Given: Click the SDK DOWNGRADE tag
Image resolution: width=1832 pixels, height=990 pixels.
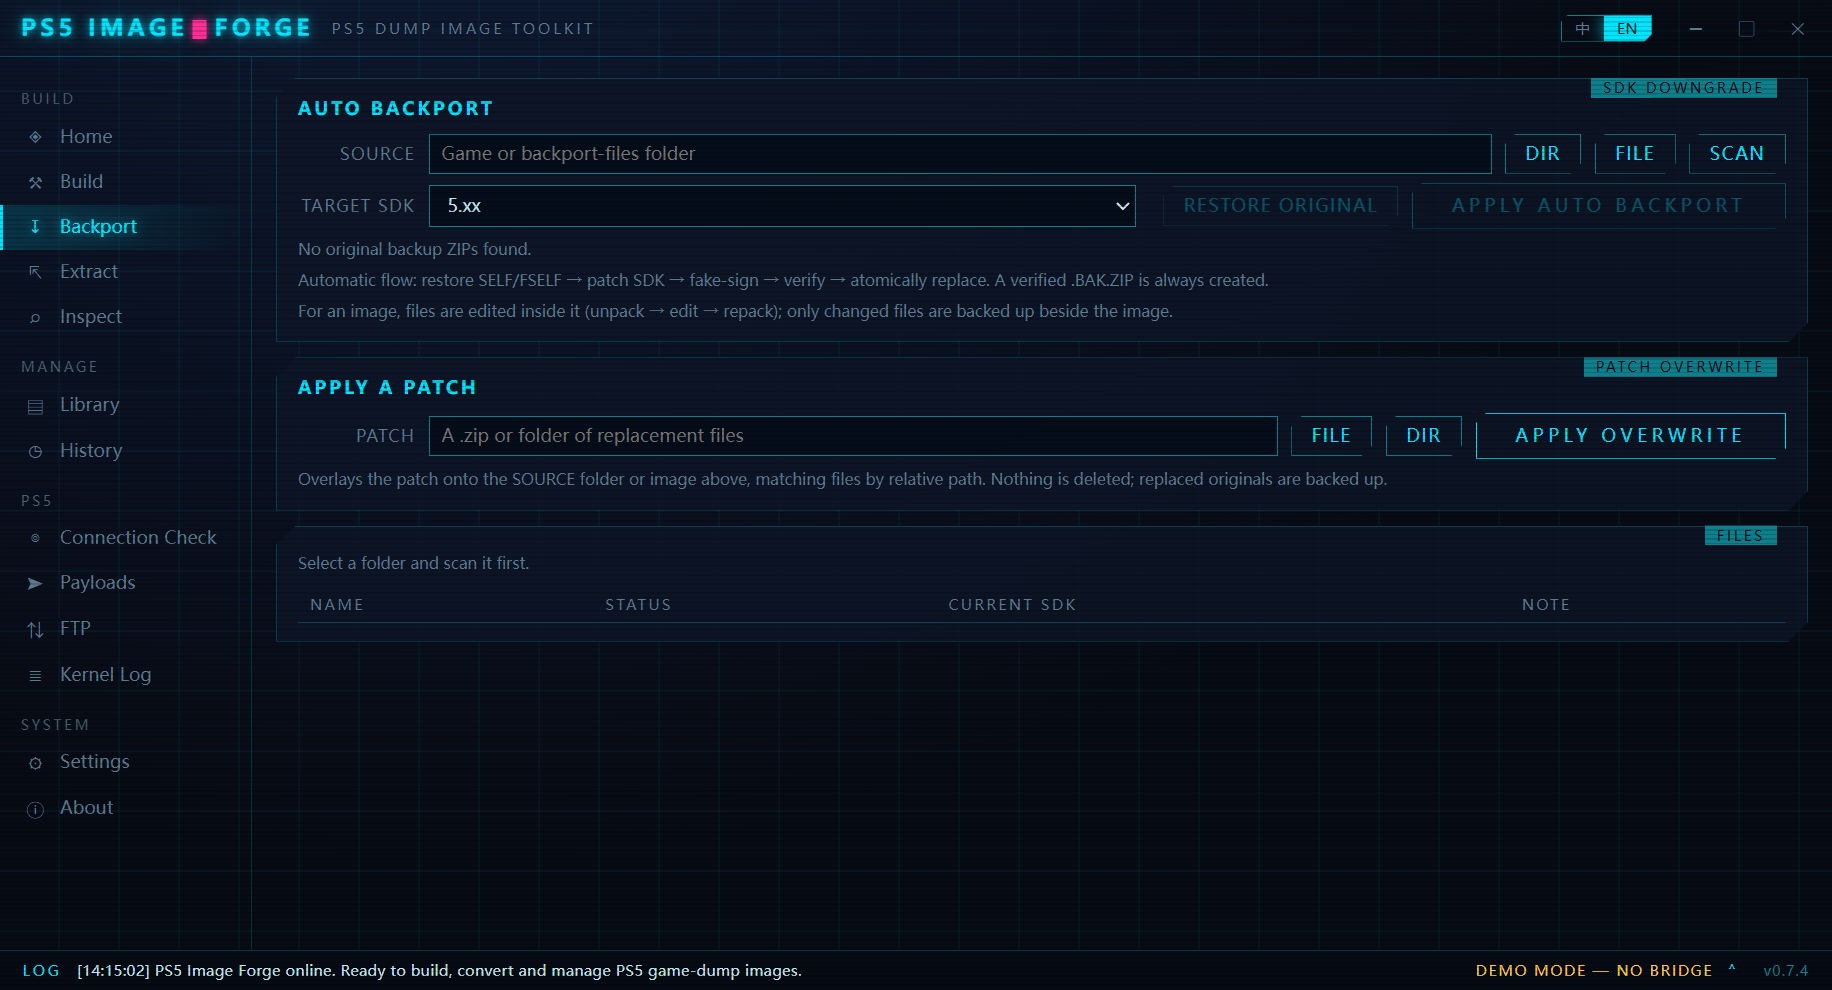Looking at the screenshot, I should coord(1684,88).
